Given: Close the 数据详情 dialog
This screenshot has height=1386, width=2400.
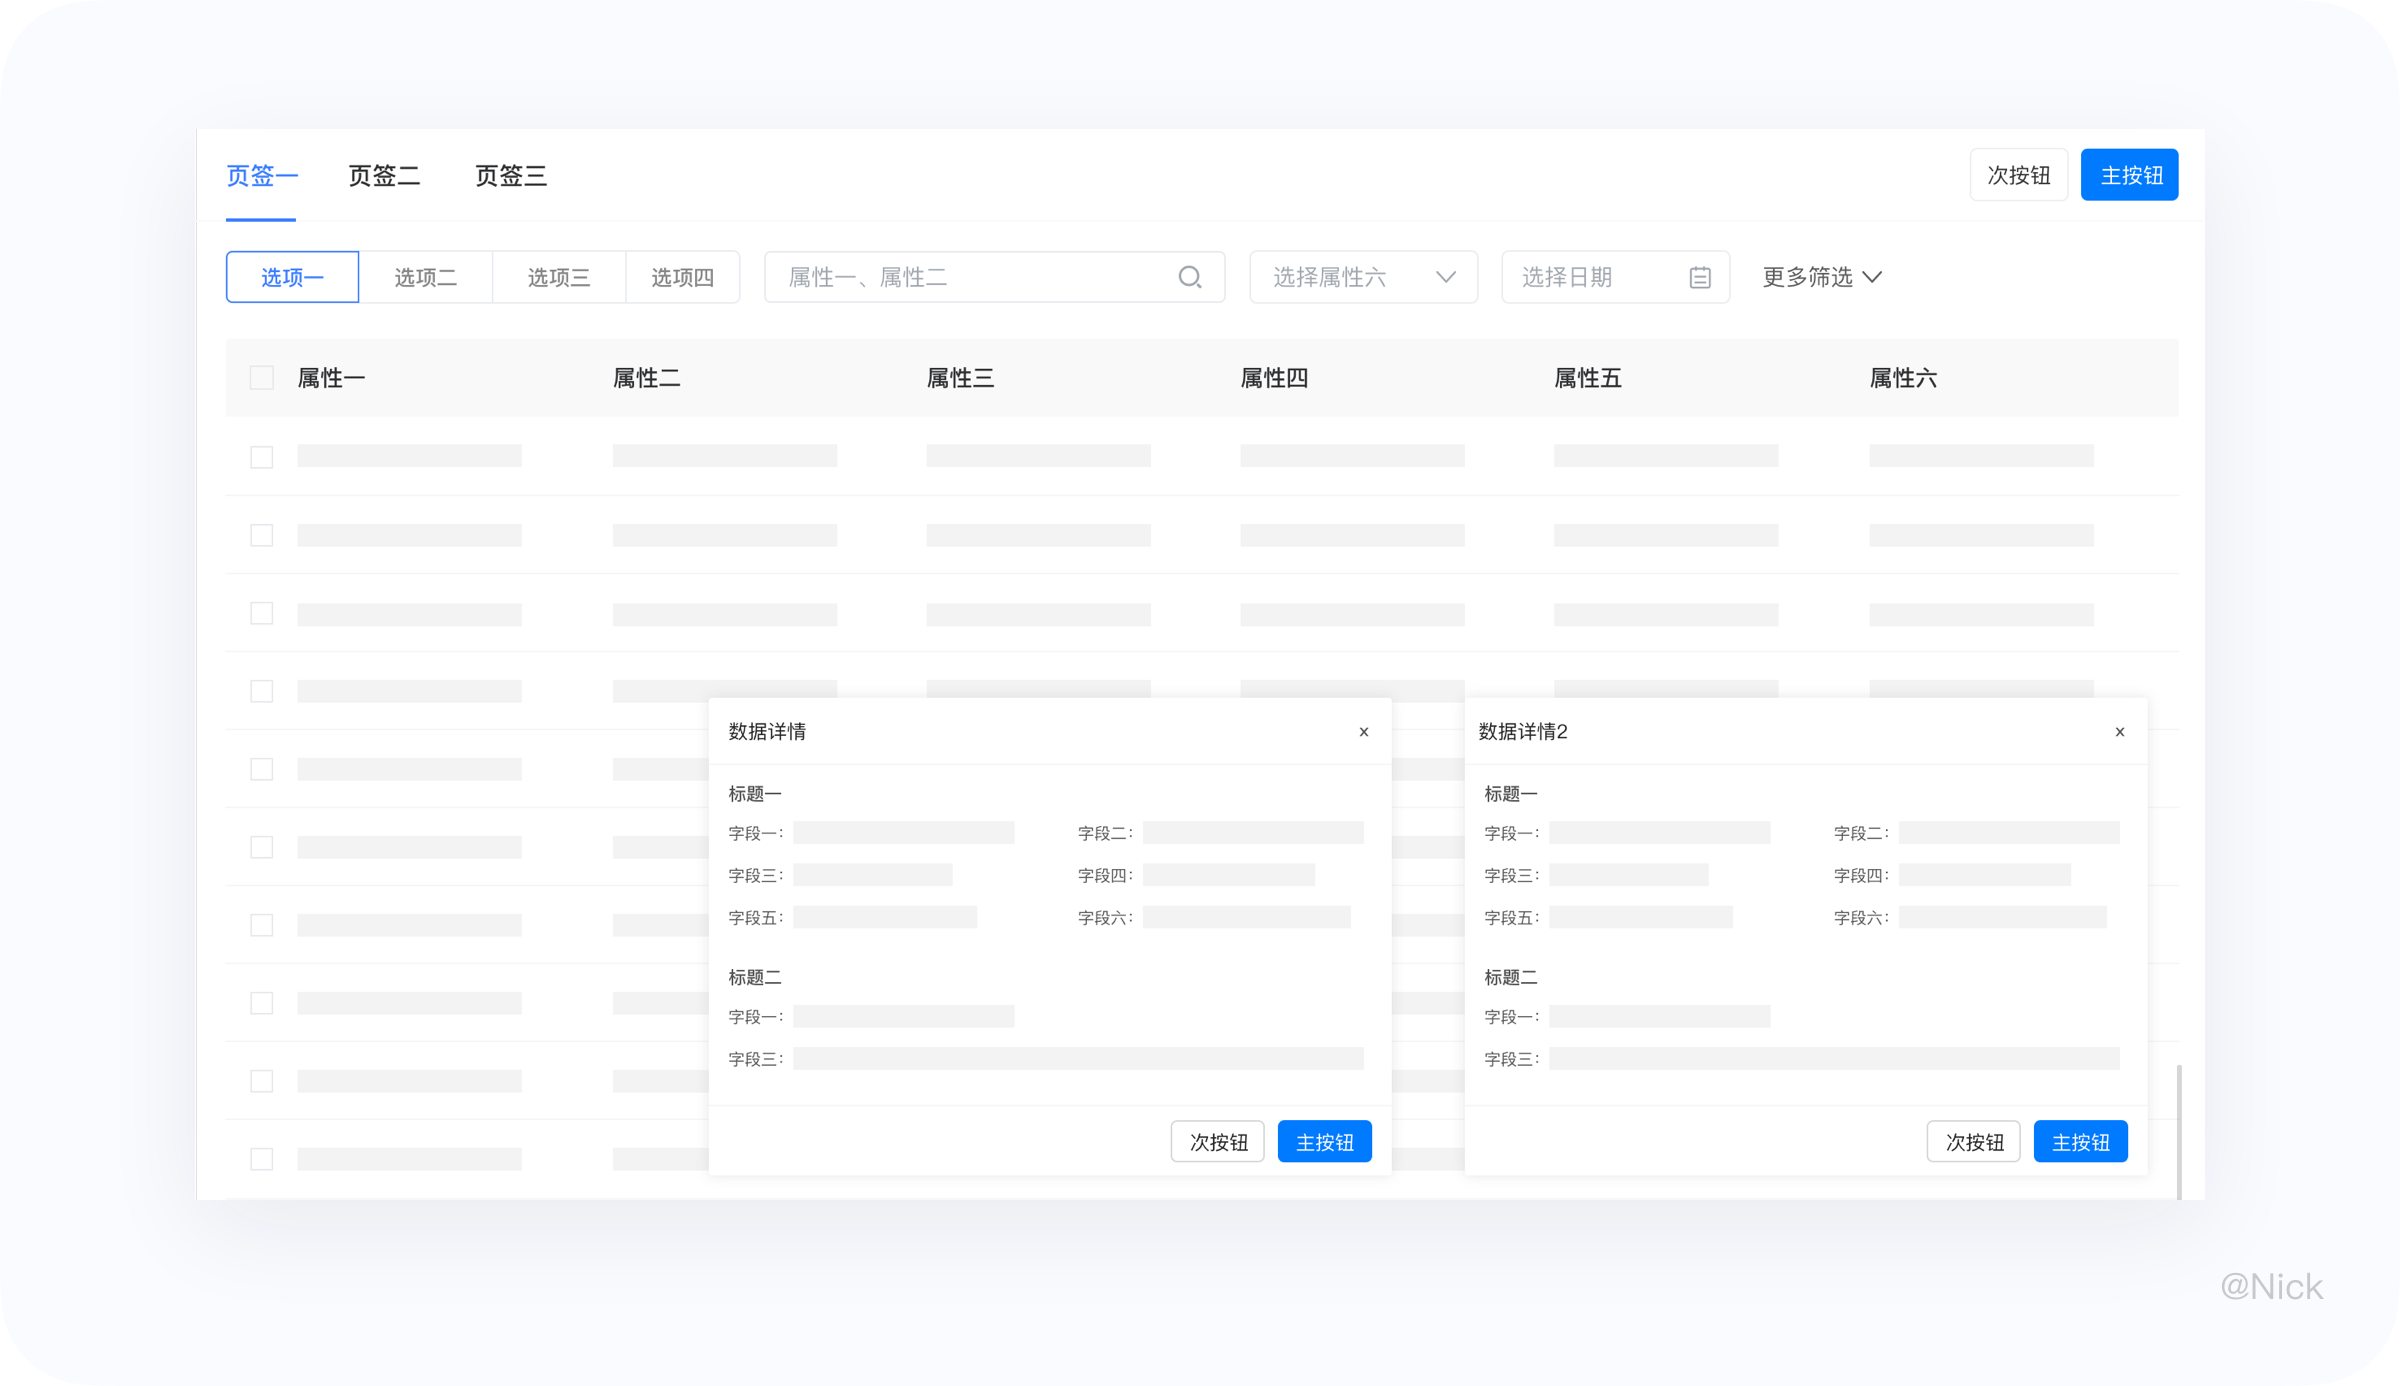Looking at the screenshot, I should pyautogui.click(x=1364, y=732).
